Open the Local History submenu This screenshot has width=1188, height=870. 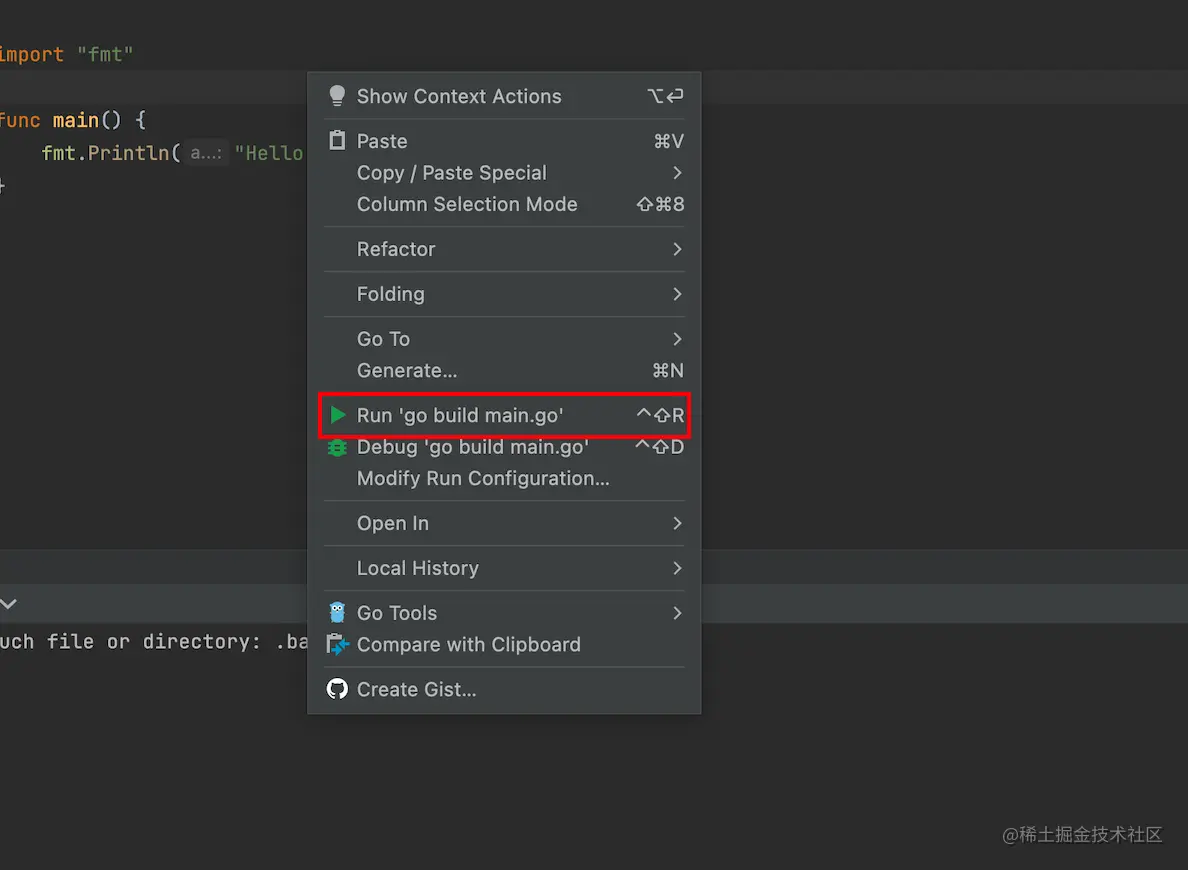click(417, 568)
